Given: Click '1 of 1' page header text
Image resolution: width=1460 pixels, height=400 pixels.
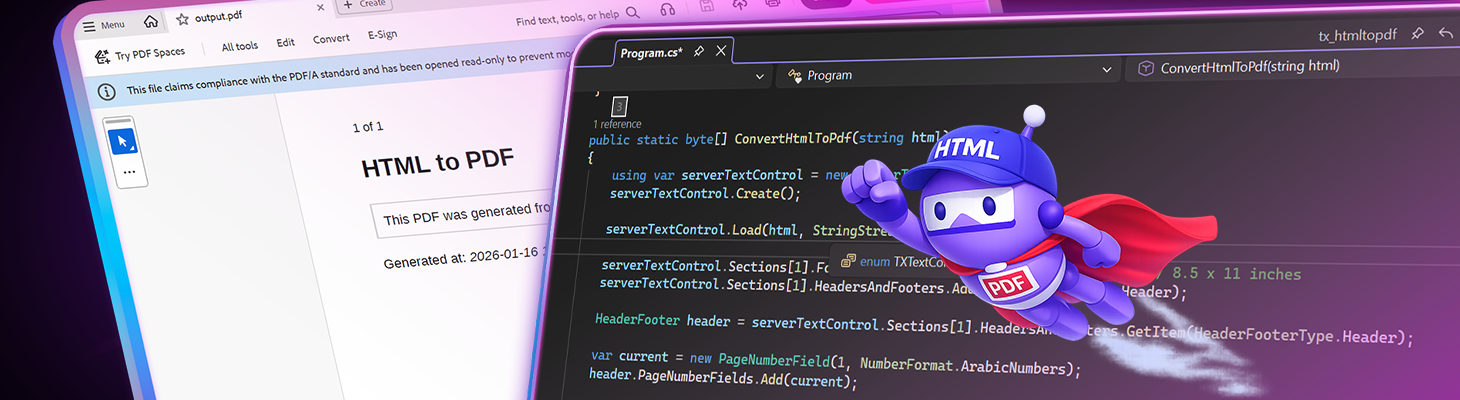Looking at the screenshot, I should click(368, 127).
